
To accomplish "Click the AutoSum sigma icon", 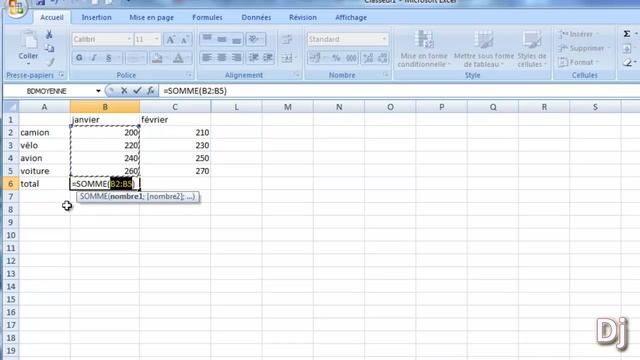I will pos(627,34).
